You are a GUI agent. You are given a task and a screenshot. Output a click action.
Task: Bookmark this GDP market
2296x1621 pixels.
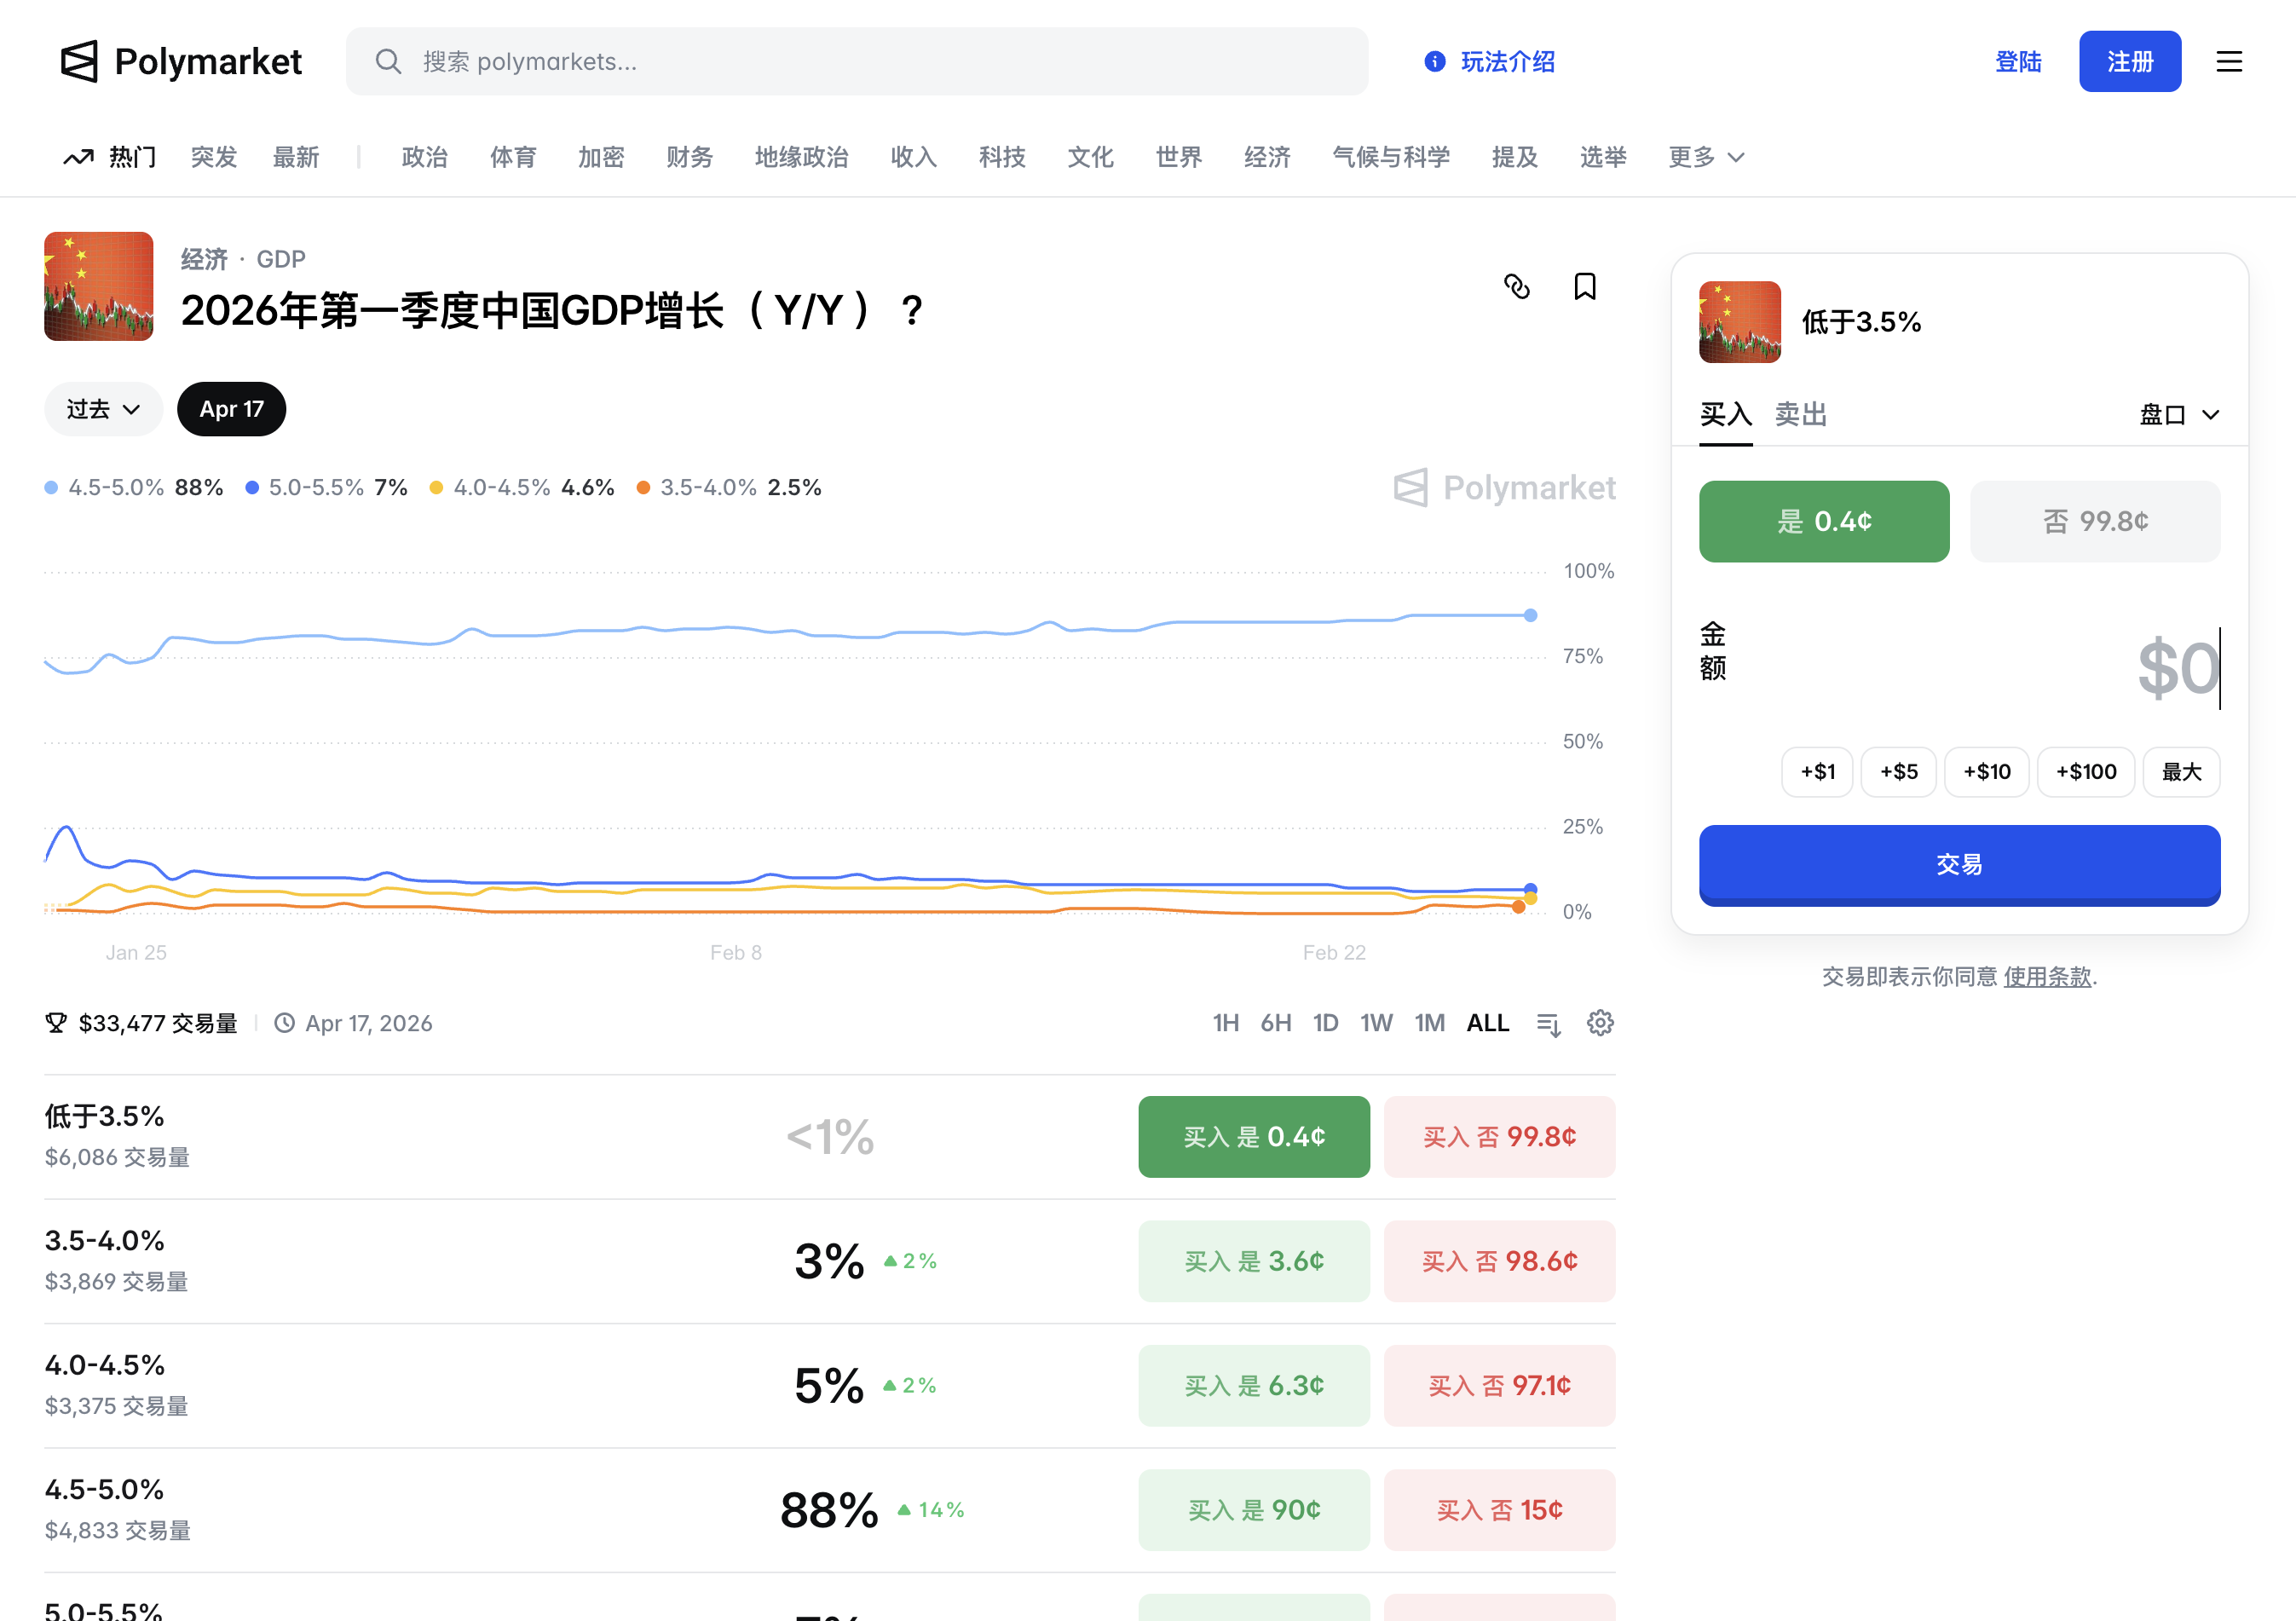coord(1584,287)
